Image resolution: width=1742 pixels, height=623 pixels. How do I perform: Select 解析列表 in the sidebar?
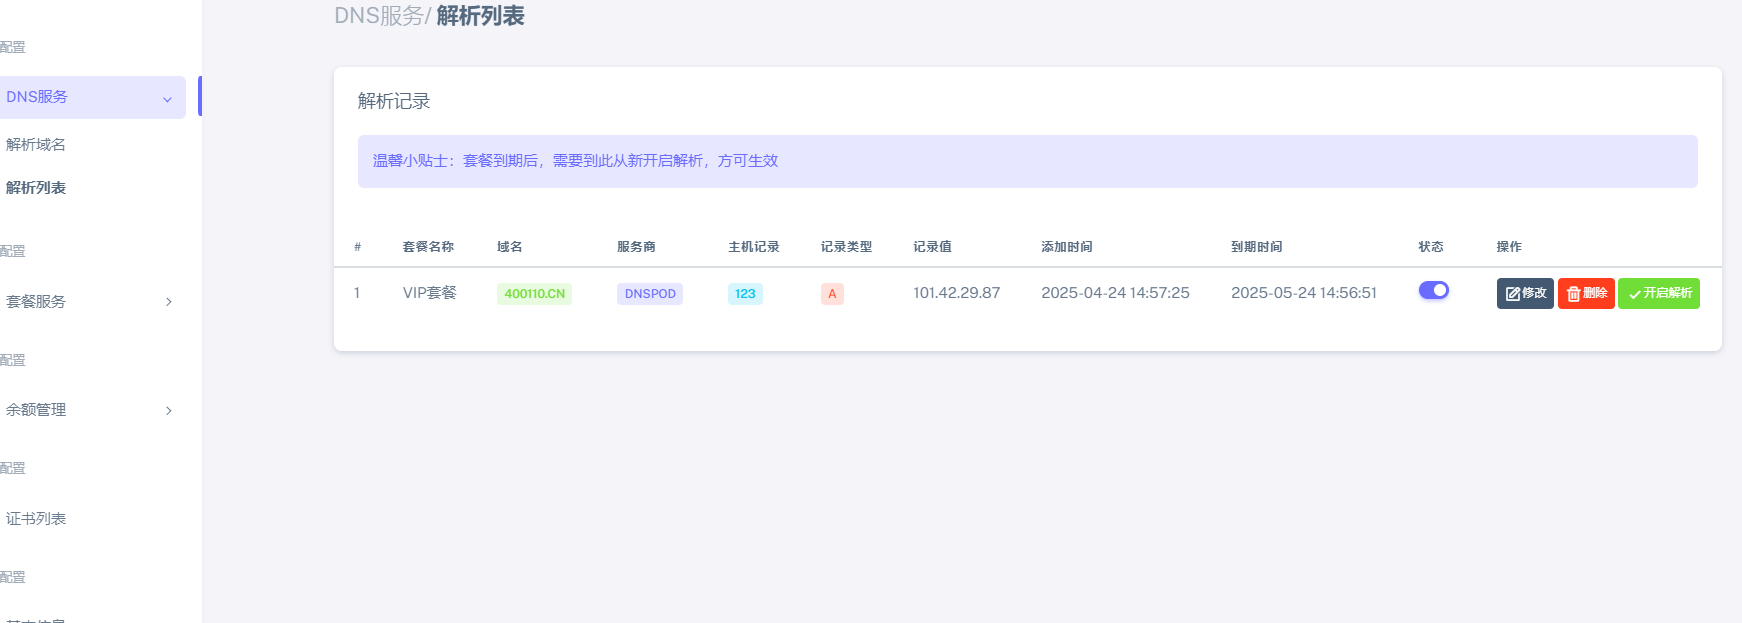pos(36,187)
